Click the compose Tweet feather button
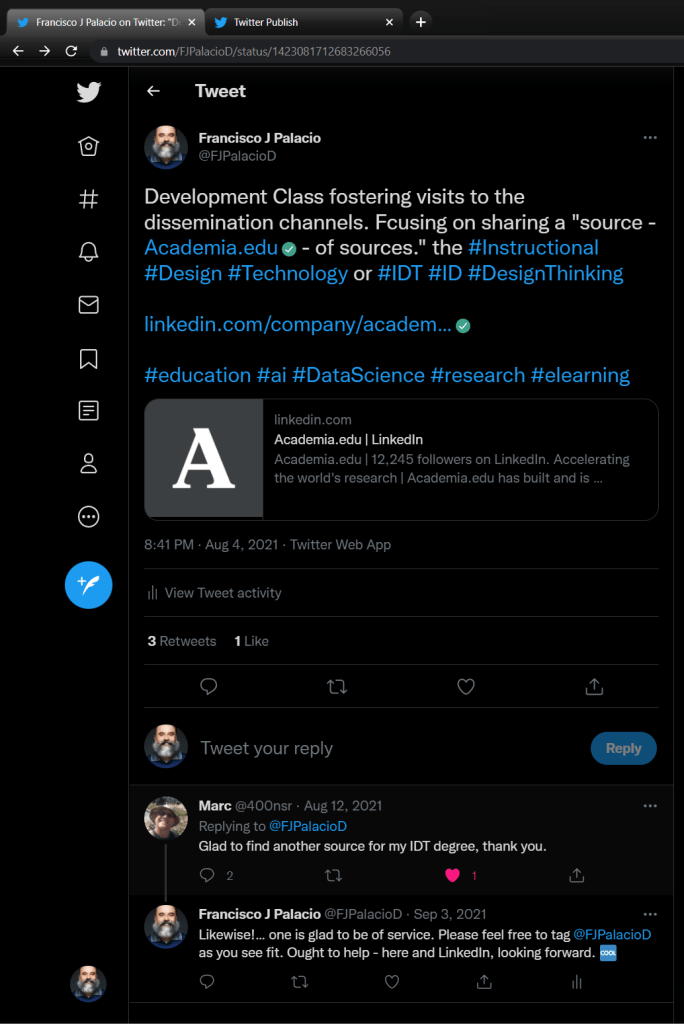The height and width of the screenshot is (1024, 684). click(88, 584)
